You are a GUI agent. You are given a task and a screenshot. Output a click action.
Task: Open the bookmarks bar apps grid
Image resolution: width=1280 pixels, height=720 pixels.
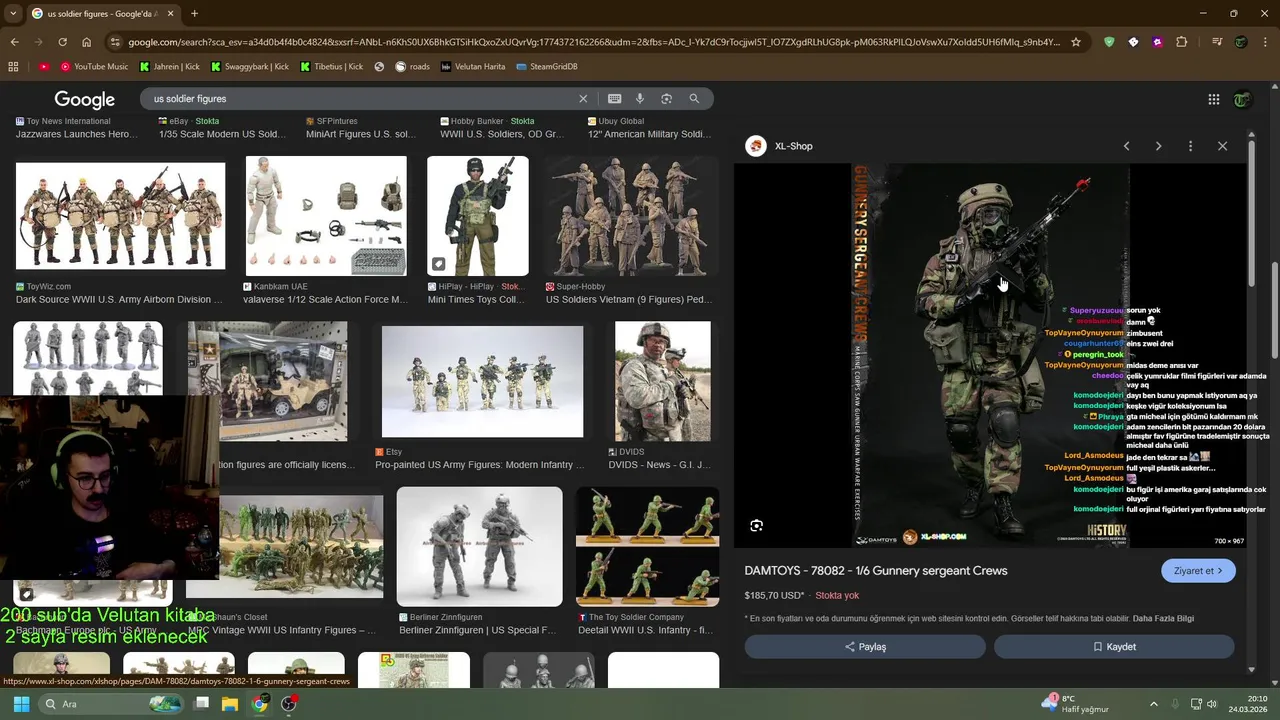click(x=13, y=67)
